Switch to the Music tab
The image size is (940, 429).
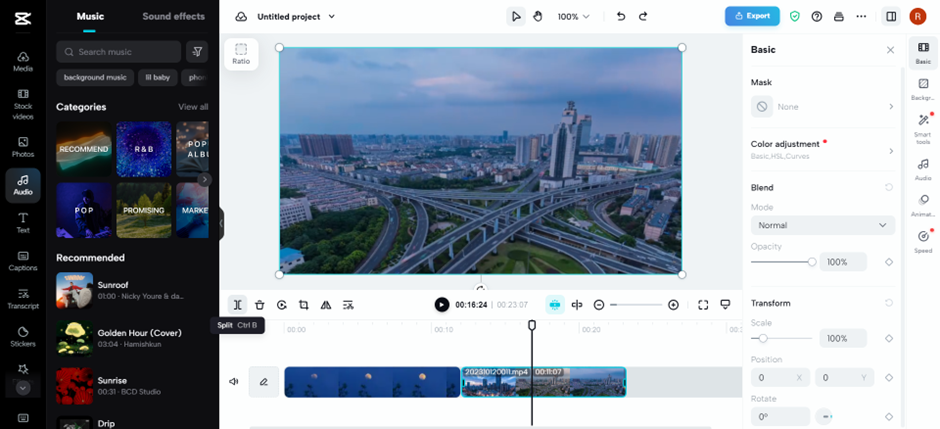click(90, 17)
